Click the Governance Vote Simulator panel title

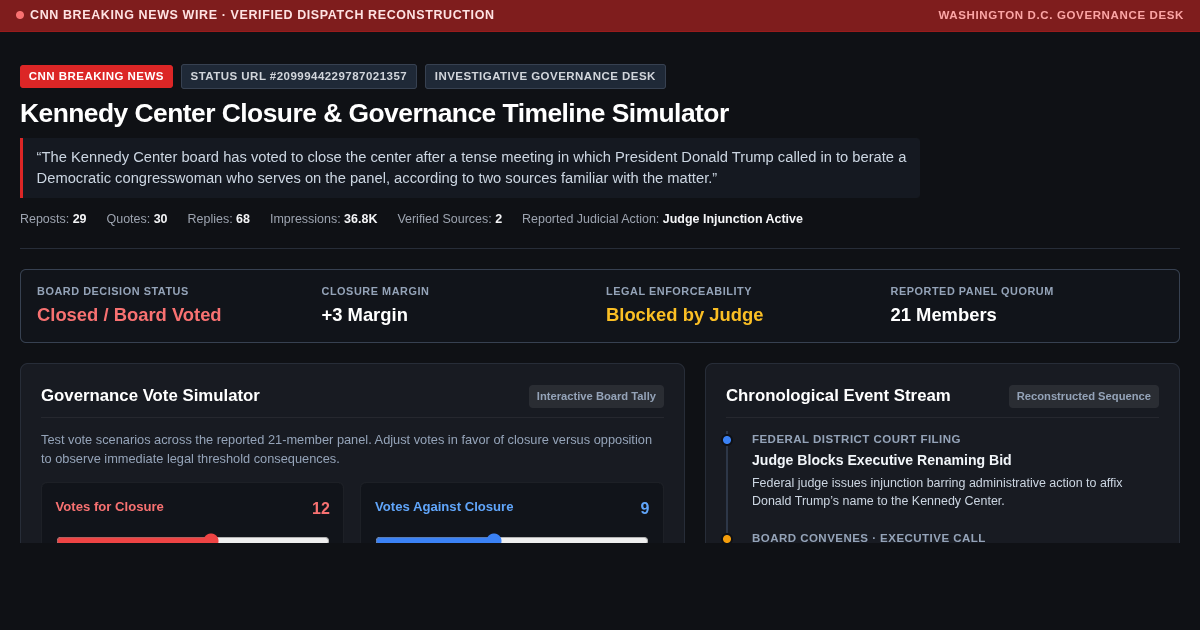tap(150, 396)
